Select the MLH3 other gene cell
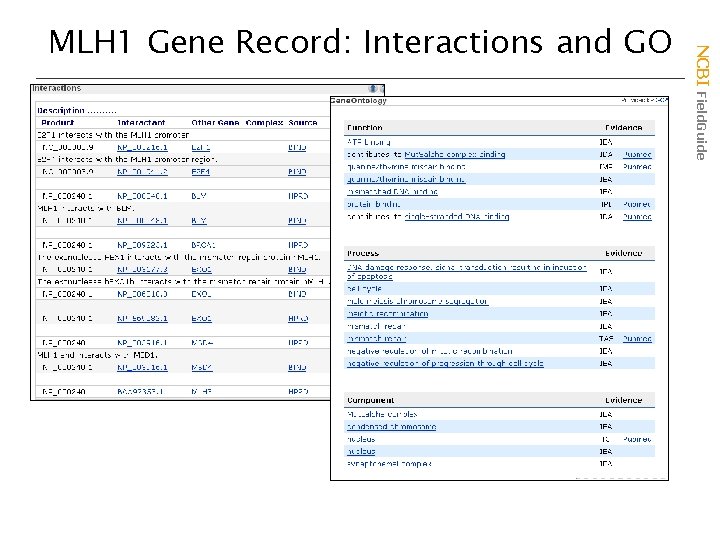This screenshot has height=540, width=720. coord(202,392)
